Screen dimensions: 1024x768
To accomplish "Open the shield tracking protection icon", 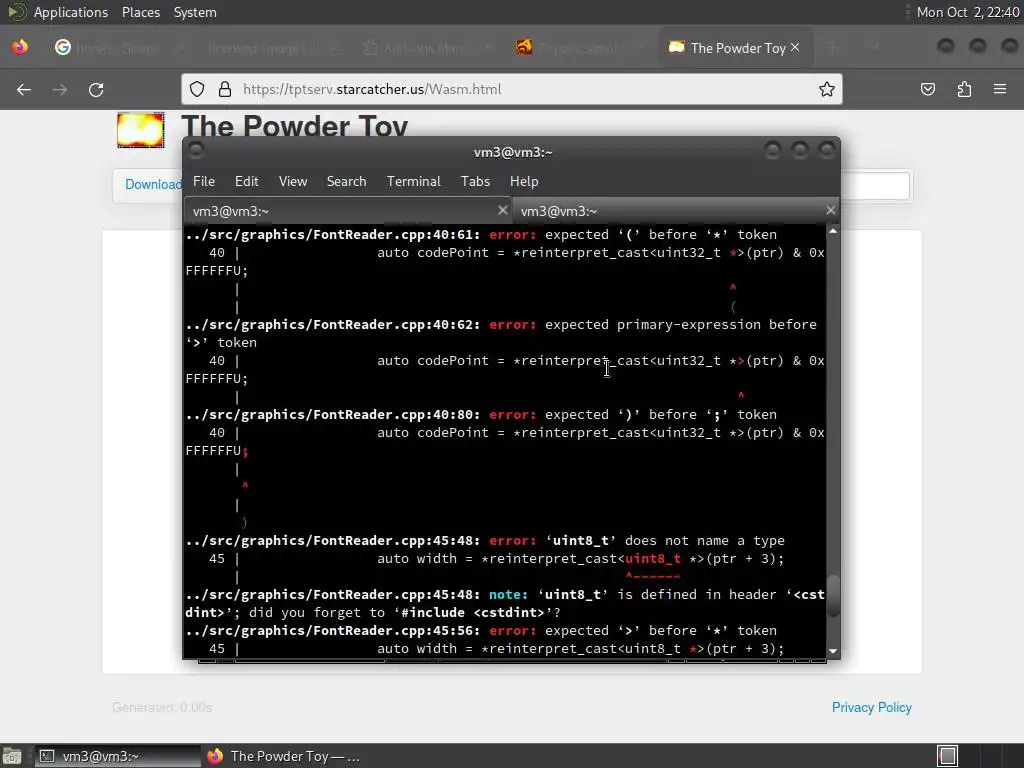I will (x=197, y=89).
